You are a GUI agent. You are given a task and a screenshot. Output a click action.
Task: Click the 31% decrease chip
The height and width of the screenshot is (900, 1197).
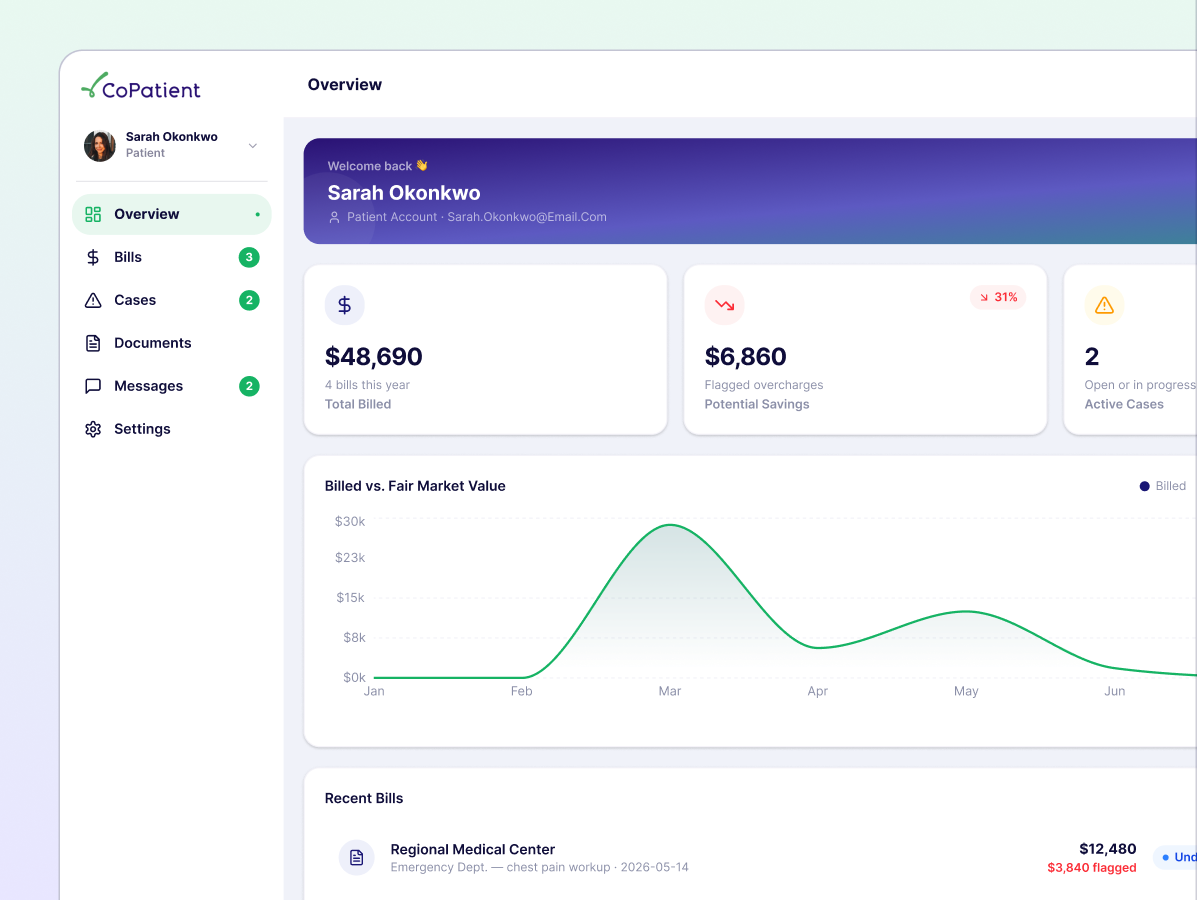pos(998,297)
